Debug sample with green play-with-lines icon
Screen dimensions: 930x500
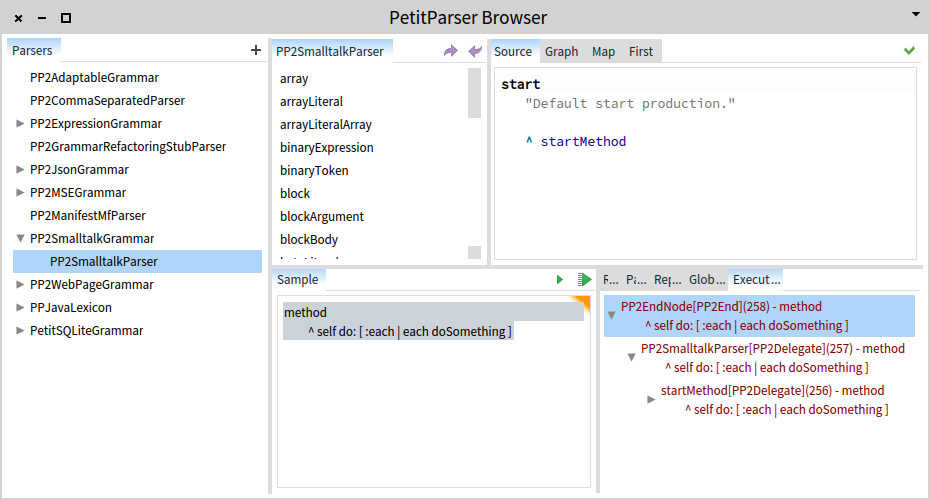pyautogui.click(x=585, y=279)
